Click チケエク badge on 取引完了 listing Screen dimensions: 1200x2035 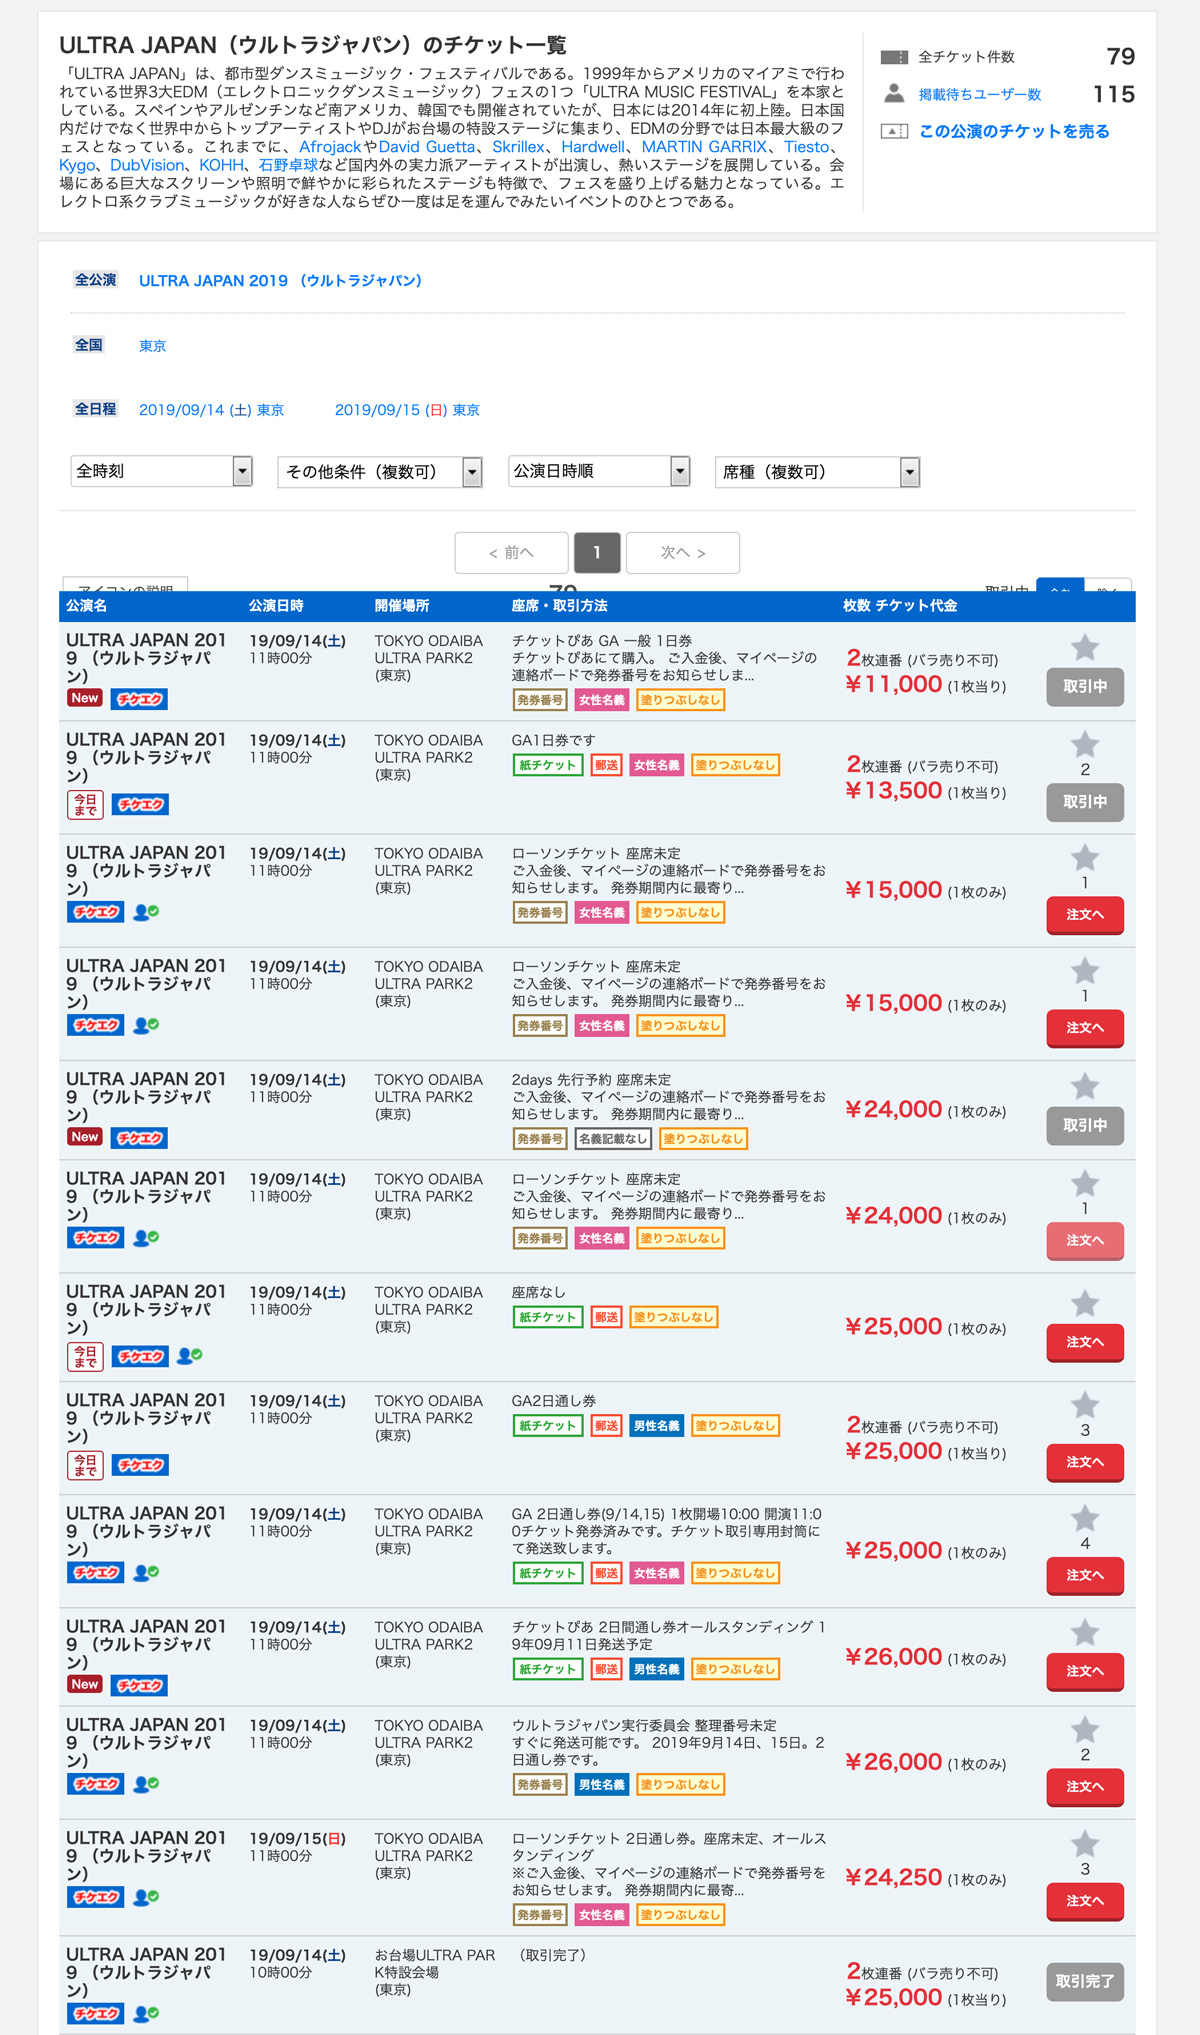96,2013
